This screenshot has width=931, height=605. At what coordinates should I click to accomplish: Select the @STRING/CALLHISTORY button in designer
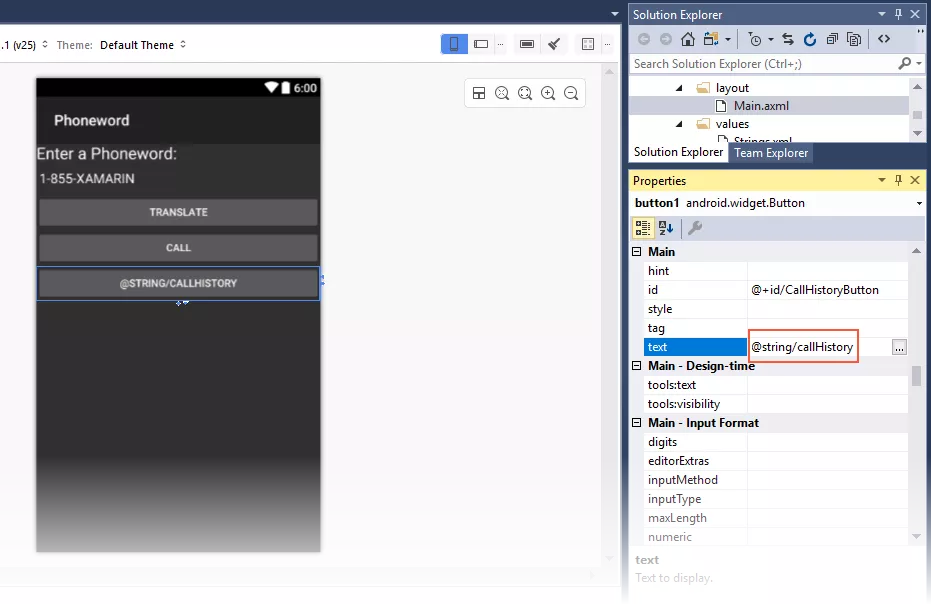178,283
